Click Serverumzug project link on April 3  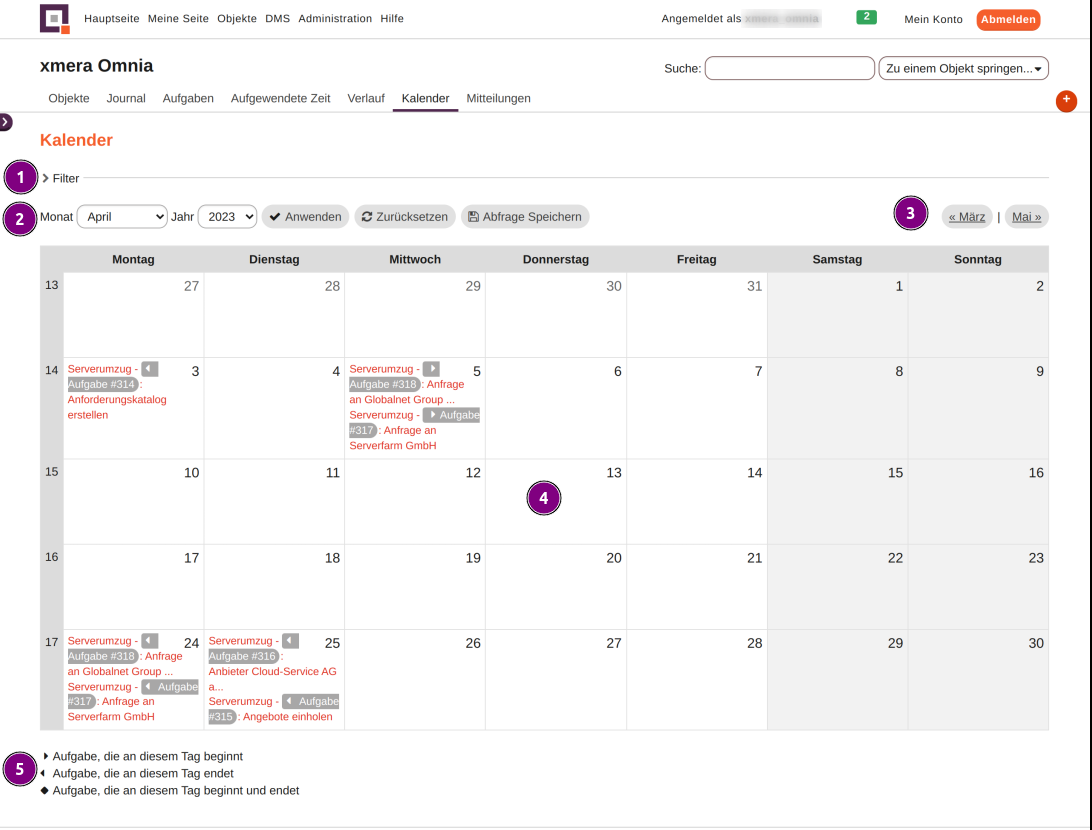99,369
